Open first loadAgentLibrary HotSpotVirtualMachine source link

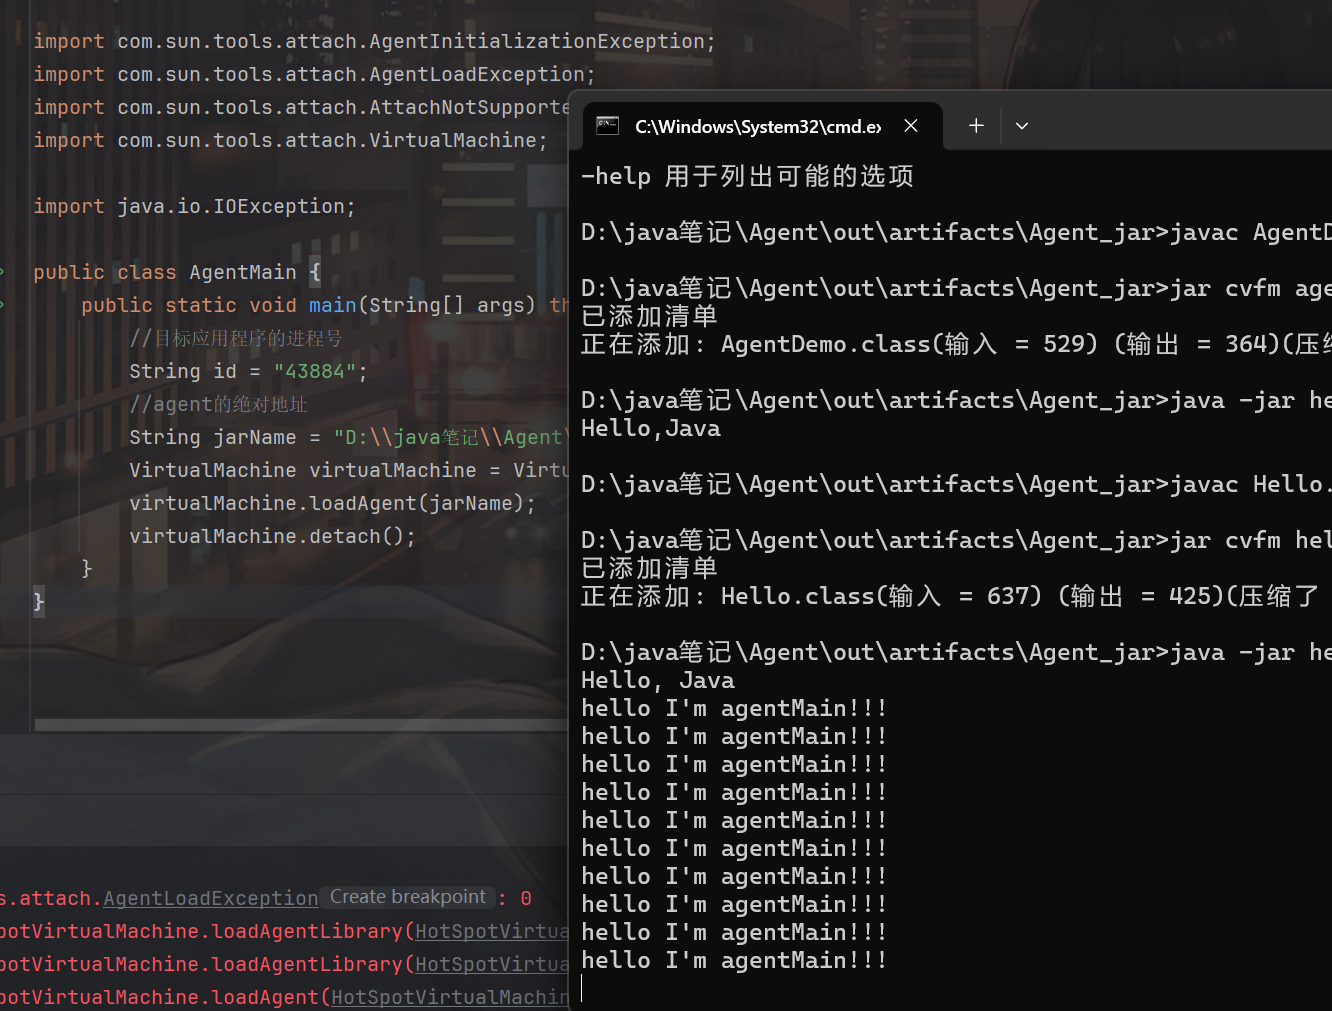click(x=491, y=931)
